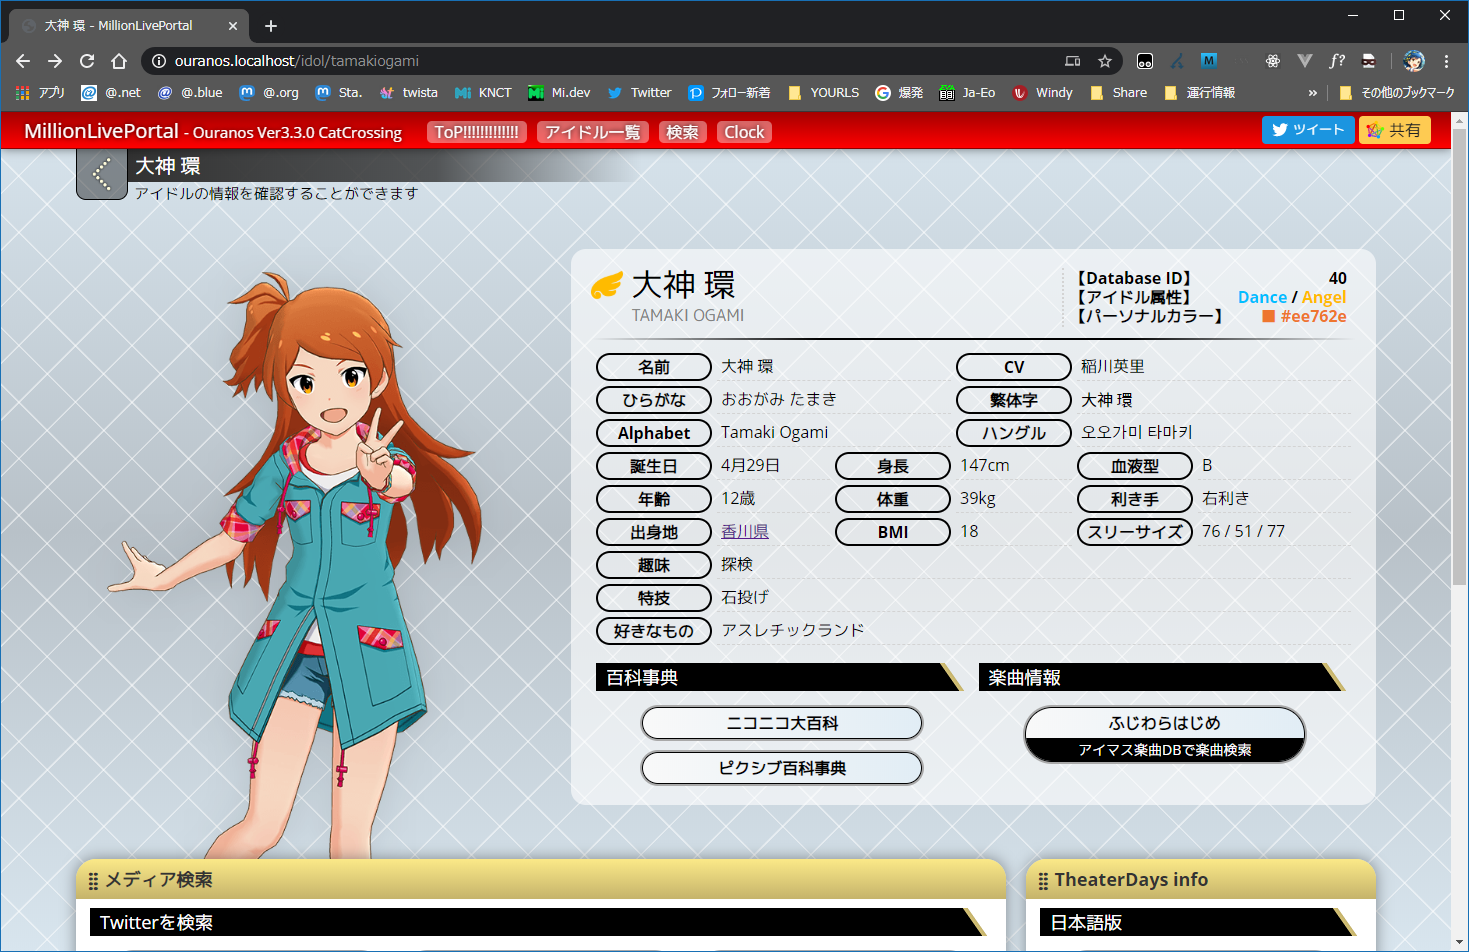The height and width of the screenshot is (952, 1469).
Task: Open the Twitter bookmark
Action: pyautogui.click(x=639, y=93)
